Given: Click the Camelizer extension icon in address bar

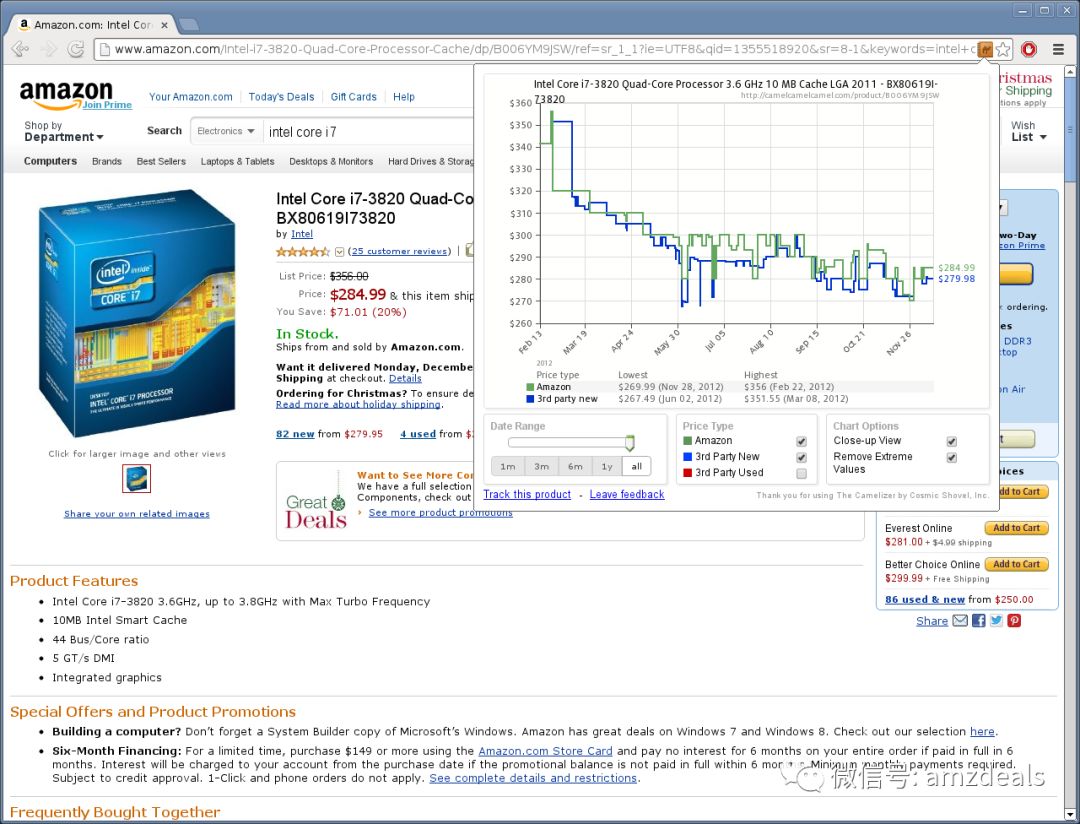Looking at the screenshot, I should click(985, 49).
